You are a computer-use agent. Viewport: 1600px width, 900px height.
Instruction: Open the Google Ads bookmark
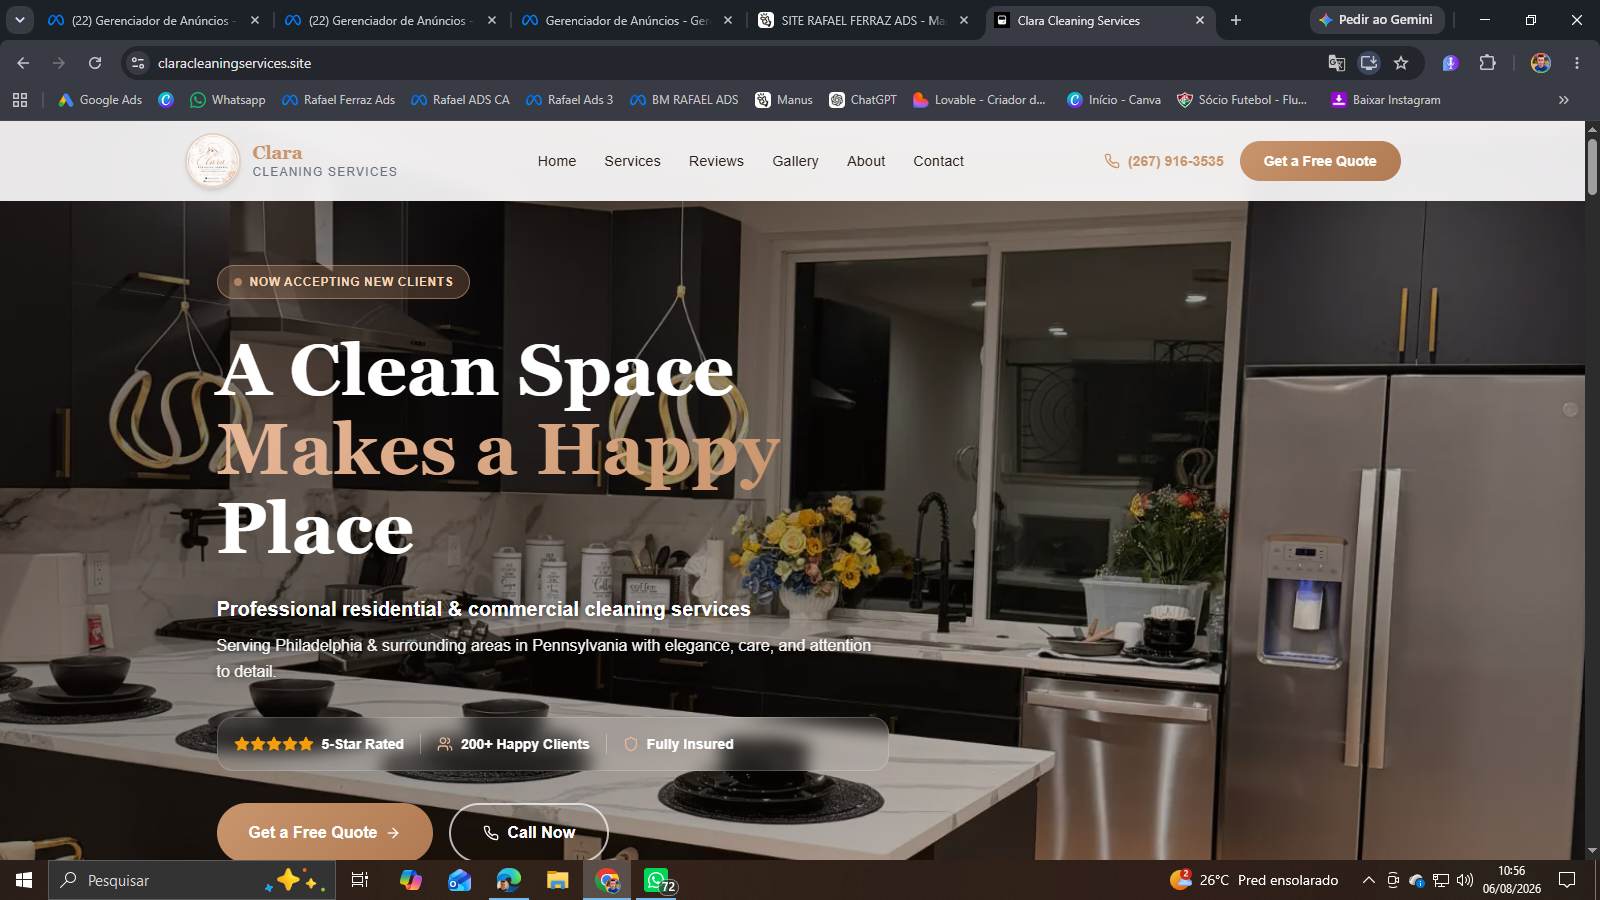click(x=100, y=100)
